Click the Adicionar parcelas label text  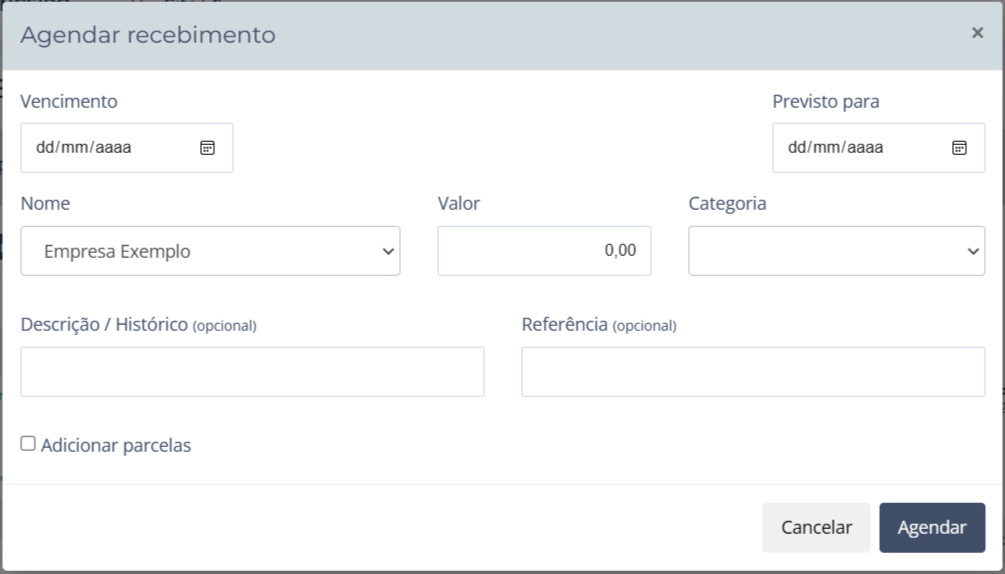coord(116,446)
